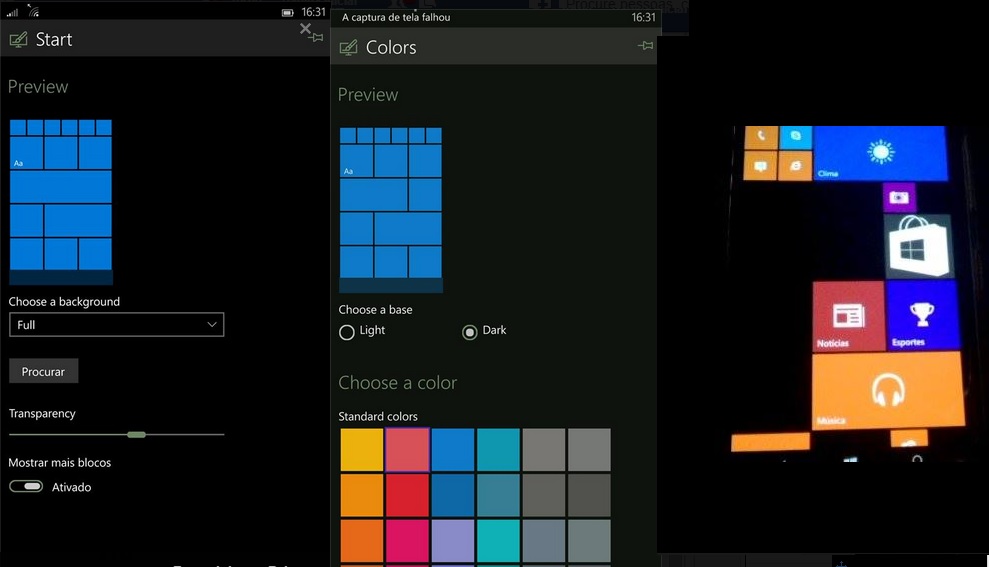Expand the background dropdown set to Full
Viewport: 989px width, 567px height.
pyautogui.click(x=116, y=325)
